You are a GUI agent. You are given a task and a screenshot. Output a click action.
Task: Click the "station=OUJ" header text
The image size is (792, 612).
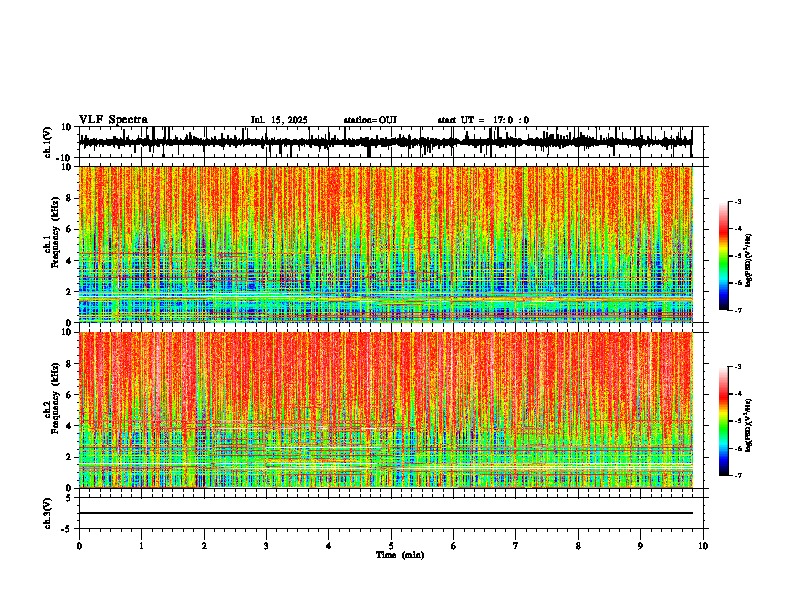[x=370, y=120]
